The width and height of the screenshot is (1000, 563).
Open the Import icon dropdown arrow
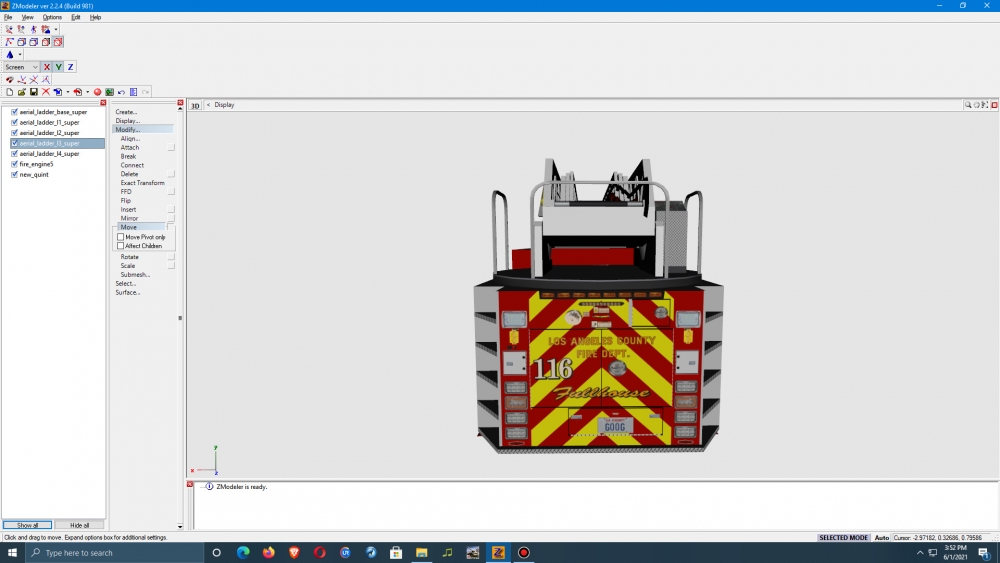point(68,92)
